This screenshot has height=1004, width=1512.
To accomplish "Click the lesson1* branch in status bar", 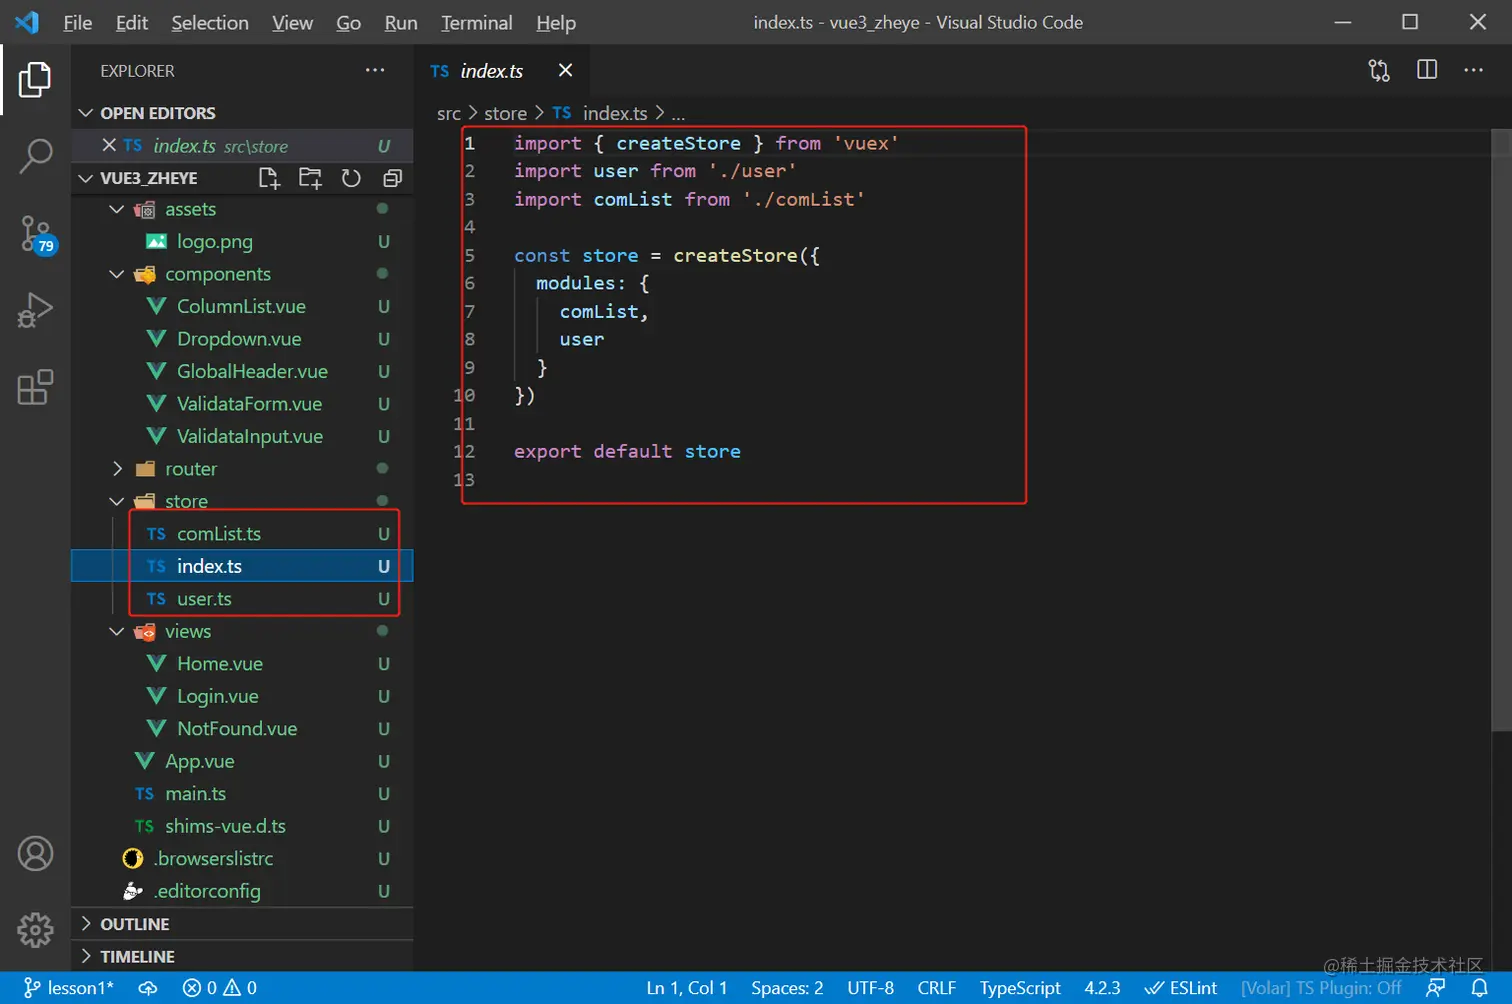I will (x=69, y=988).
